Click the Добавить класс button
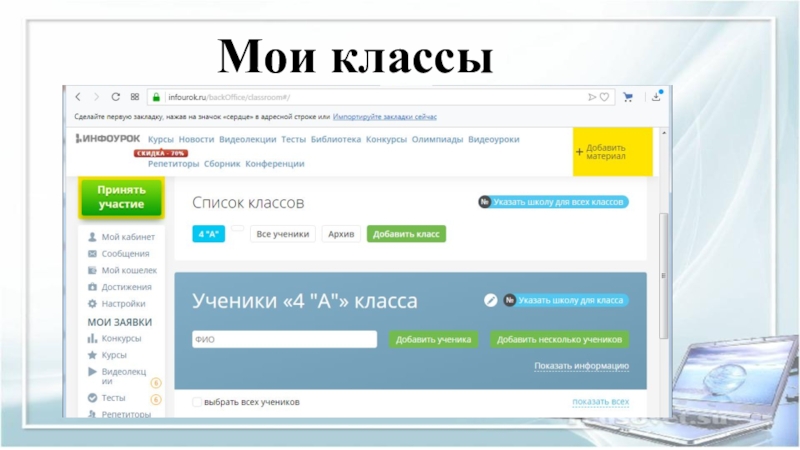 tap(406, 234)
